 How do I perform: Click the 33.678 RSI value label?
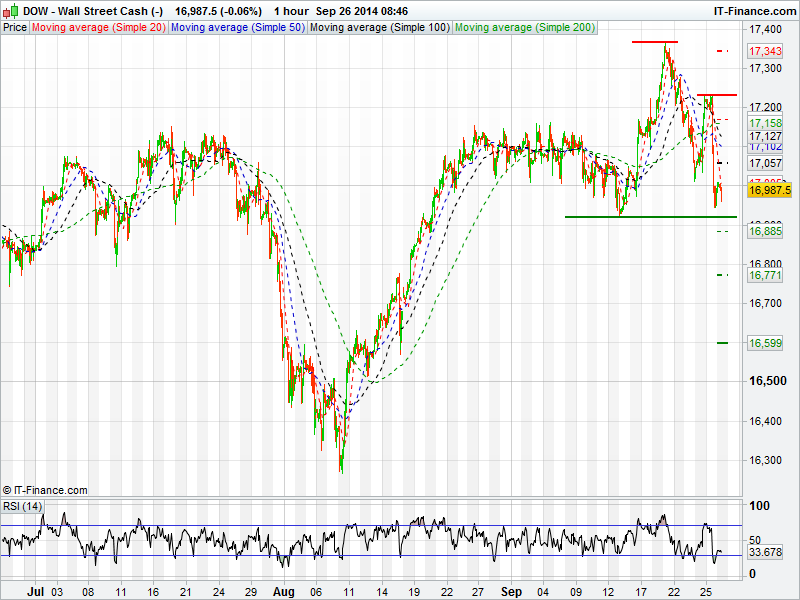[765, 552]
